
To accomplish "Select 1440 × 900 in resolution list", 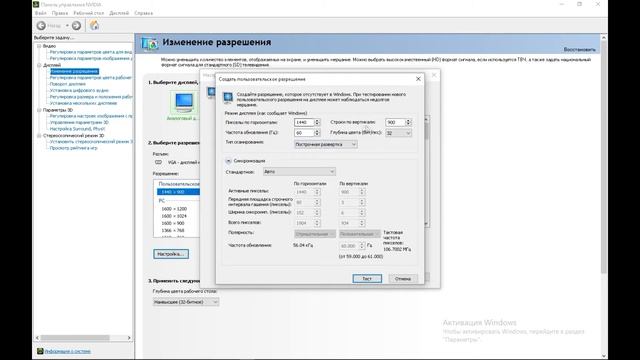I will 178,192.
